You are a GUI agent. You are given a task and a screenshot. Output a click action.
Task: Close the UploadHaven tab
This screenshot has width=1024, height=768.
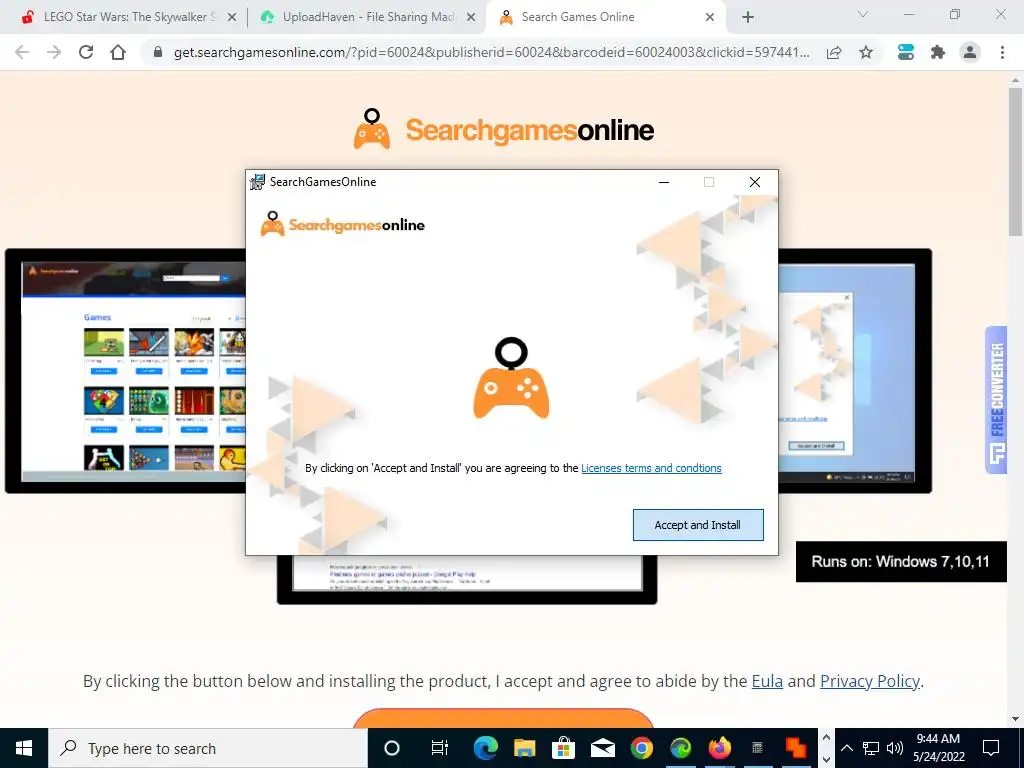click(471, 18)
